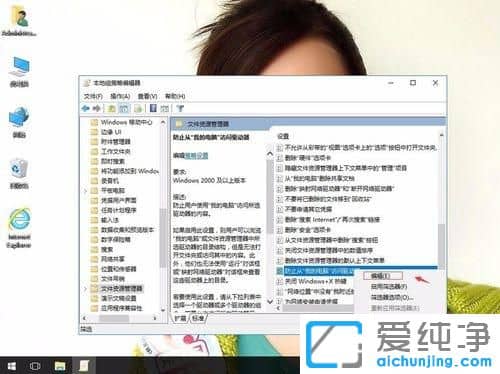
Task: Expand the 文件资源管理器 tree node arrow
Action: tap(85, 289)
